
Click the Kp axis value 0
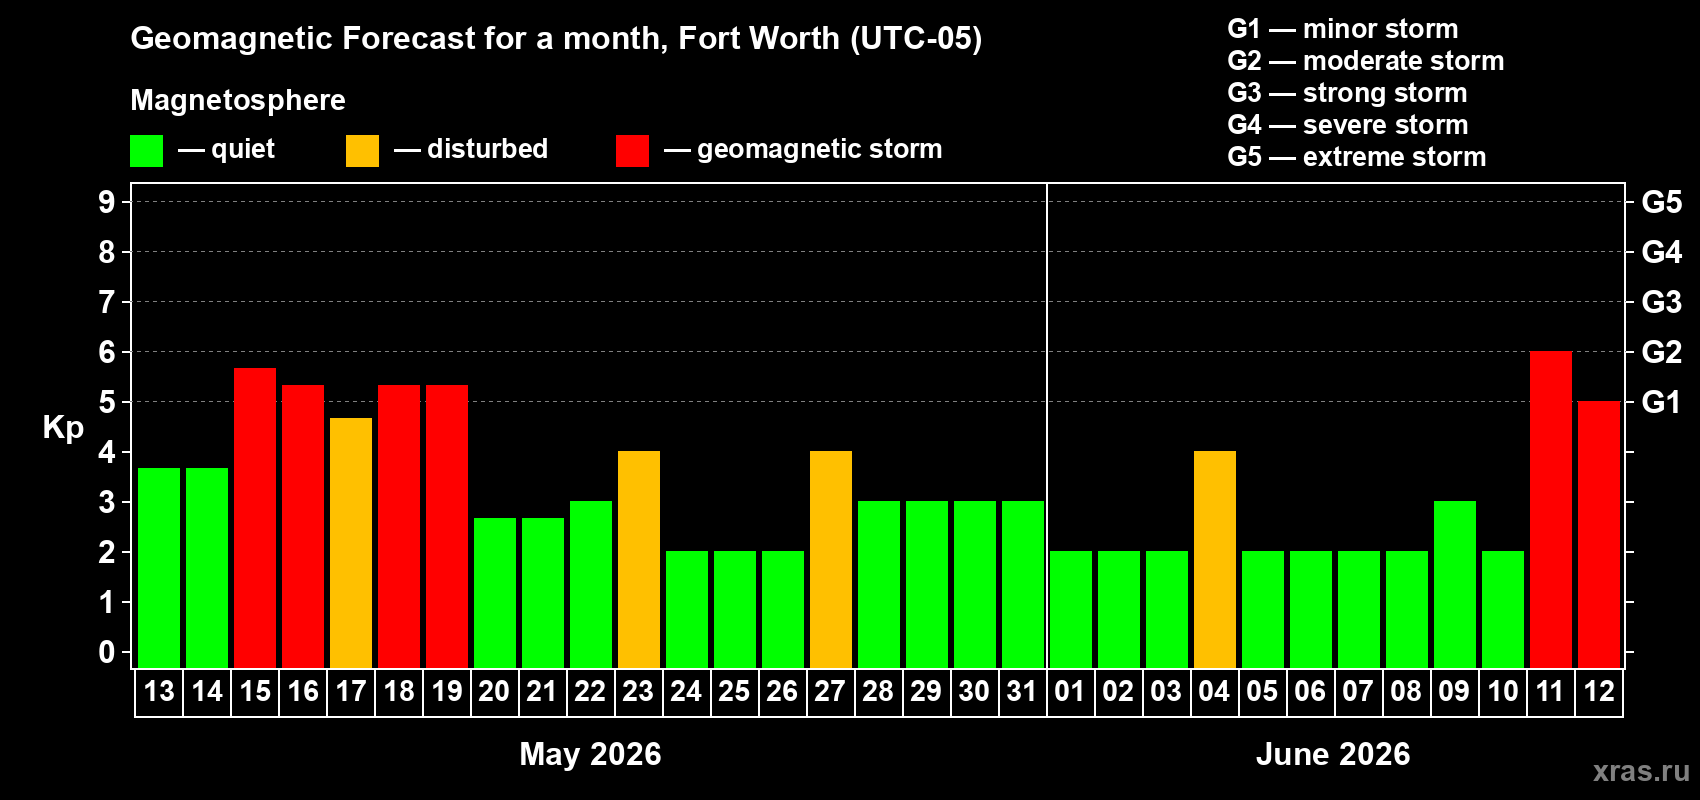tap(107, 652)
